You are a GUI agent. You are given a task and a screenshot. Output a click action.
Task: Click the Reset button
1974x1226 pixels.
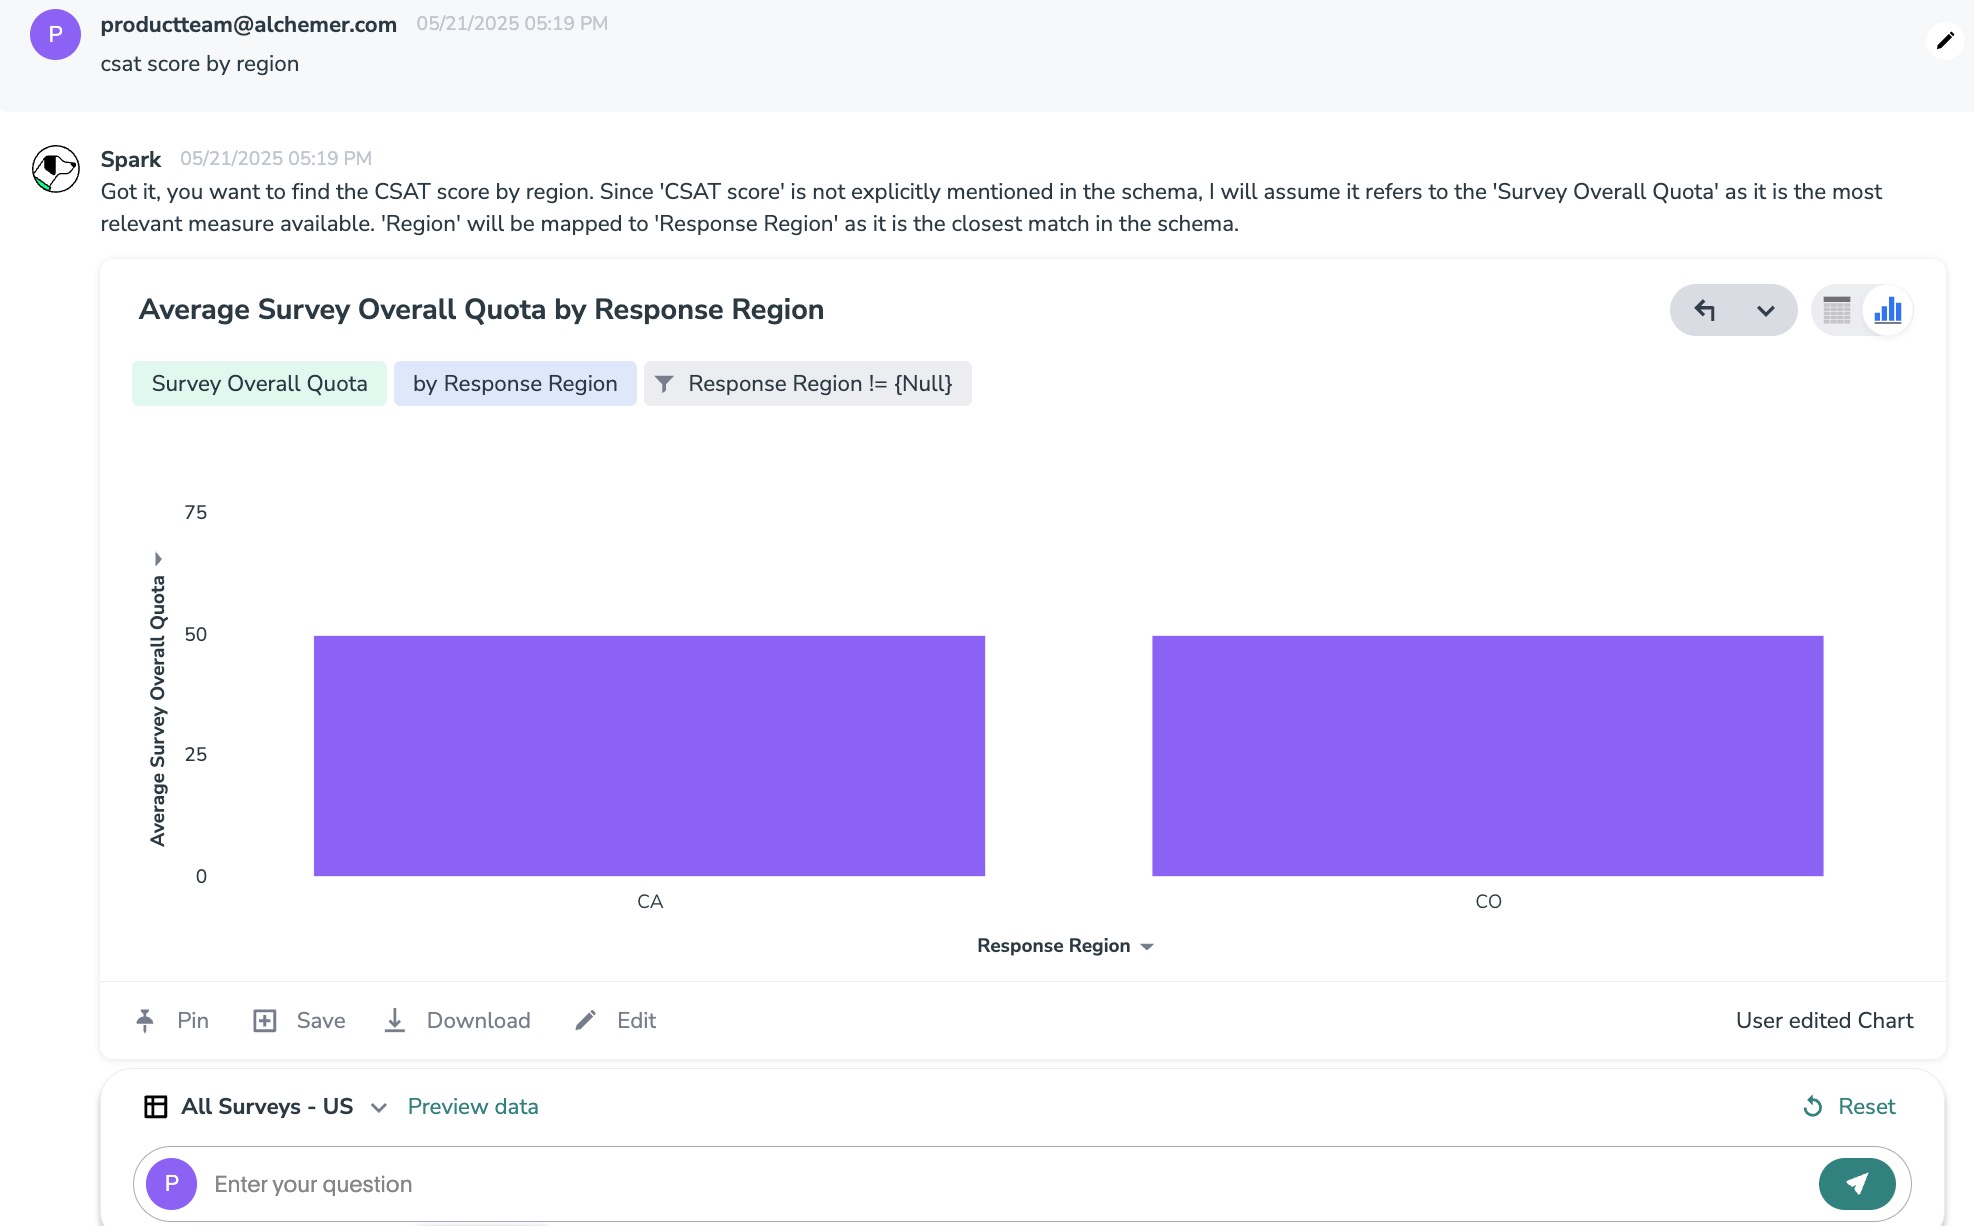tap(1849, 1106)
